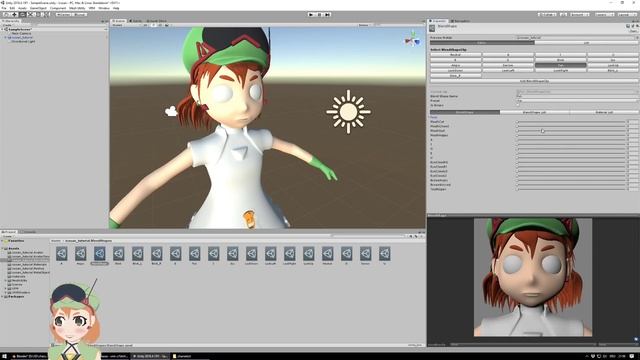Open the Windows Start menu
Screen dimensions: 640x360
[x=4, y=356]
